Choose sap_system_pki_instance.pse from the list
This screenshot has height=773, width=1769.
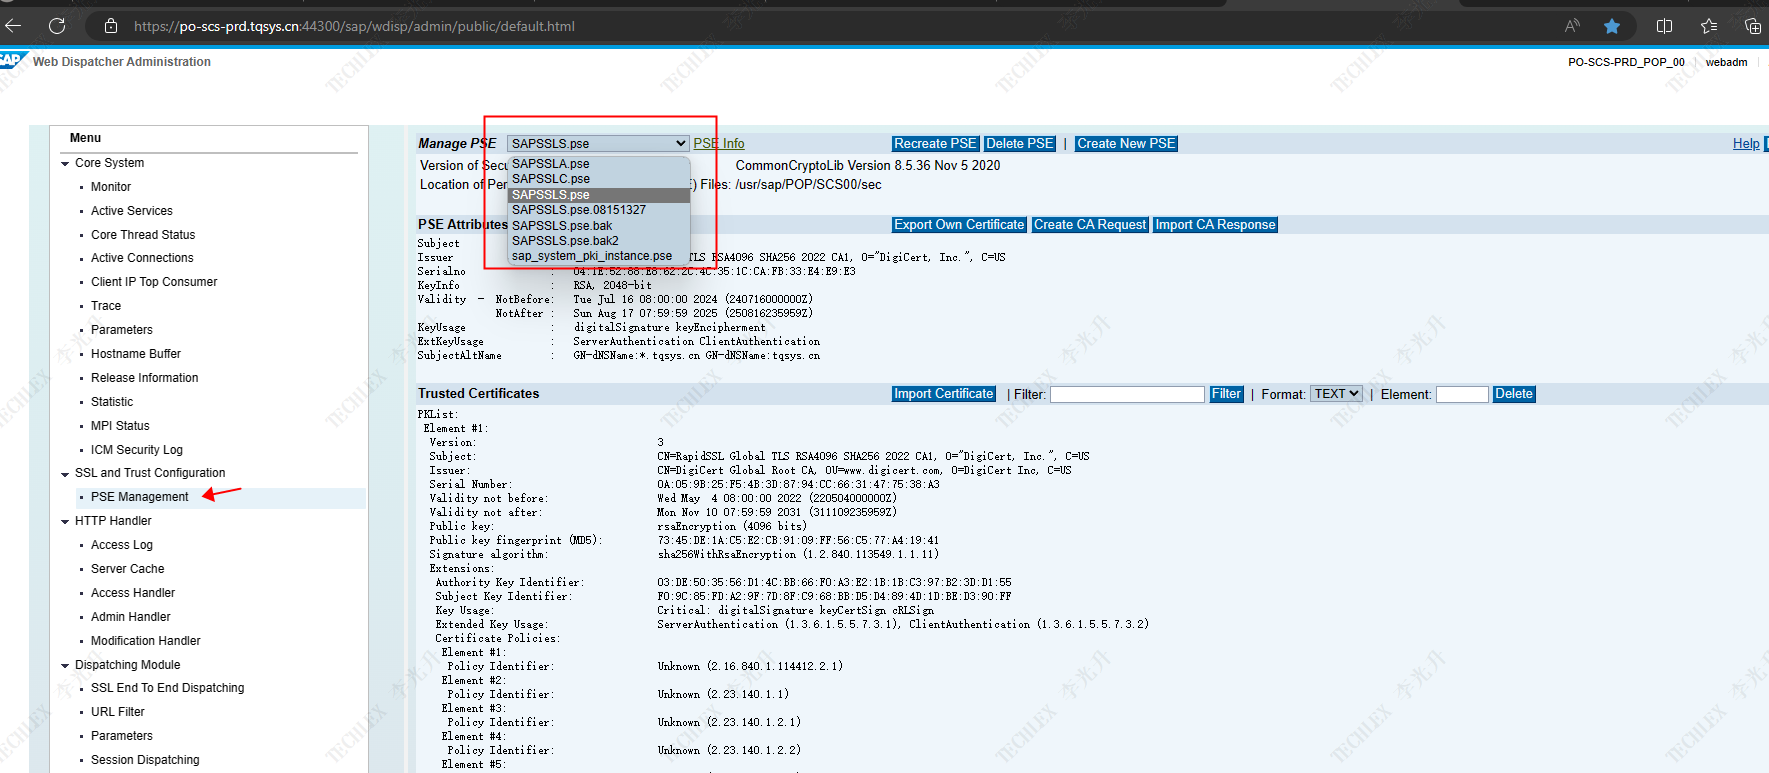(591, 256)
